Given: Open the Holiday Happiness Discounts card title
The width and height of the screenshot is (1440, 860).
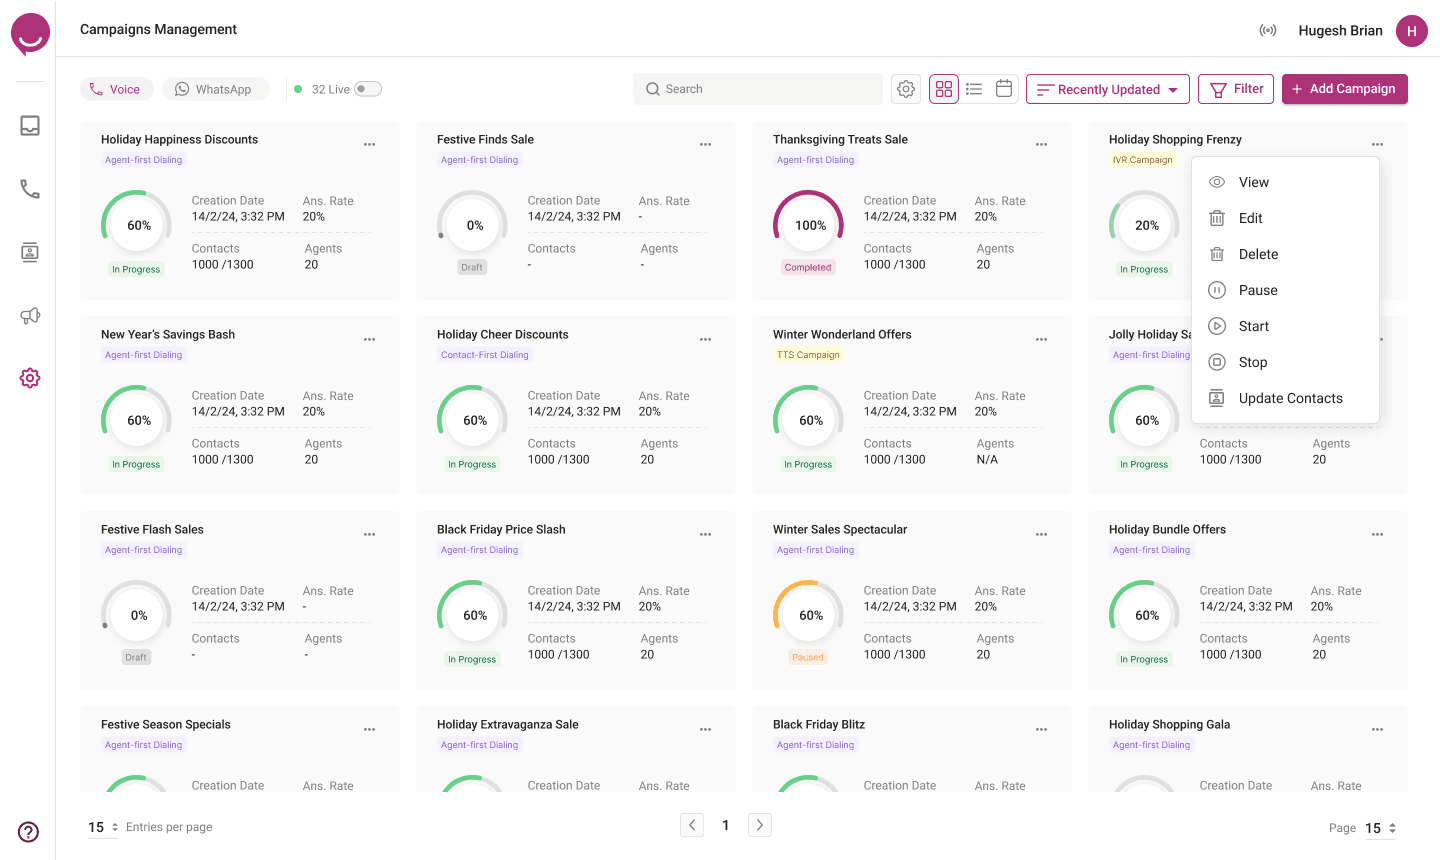Looking at the screenshot, I should click(179, 140).
